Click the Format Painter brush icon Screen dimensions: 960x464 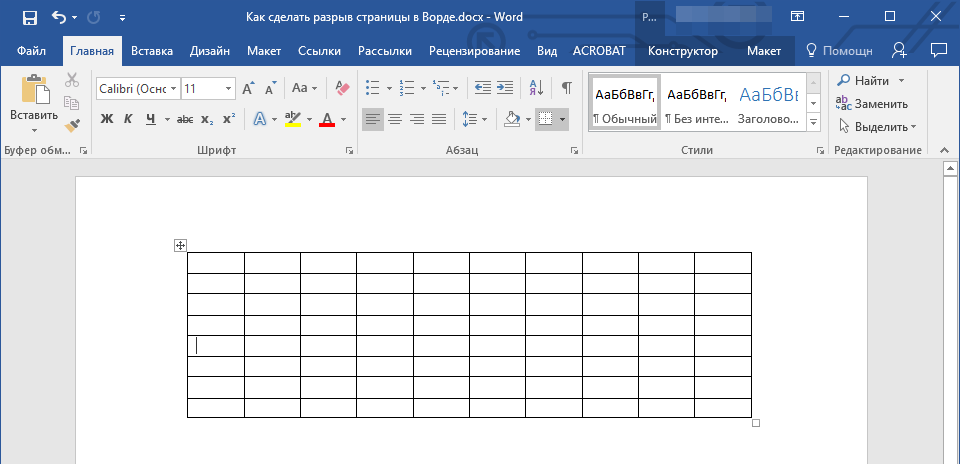(72, 125)
